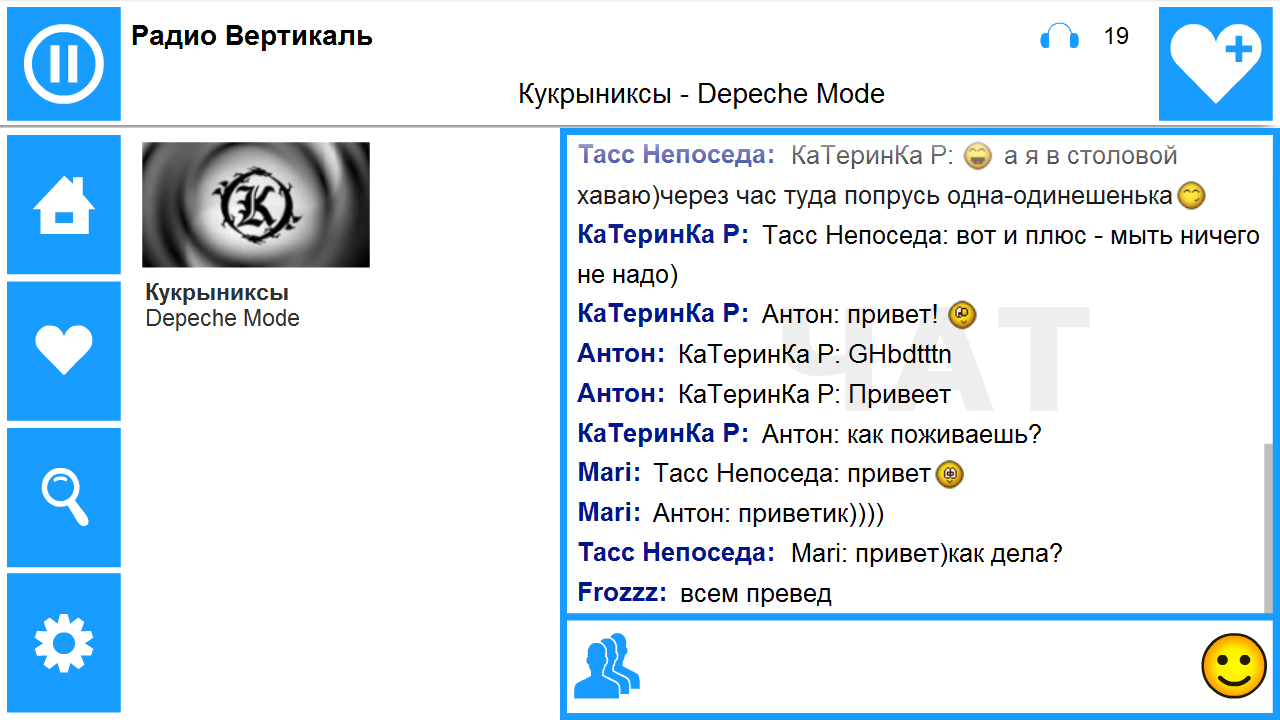Show chat users list icon
Image resolution: width=1280 pixels, height=720 pixels.
pos(606,665)
